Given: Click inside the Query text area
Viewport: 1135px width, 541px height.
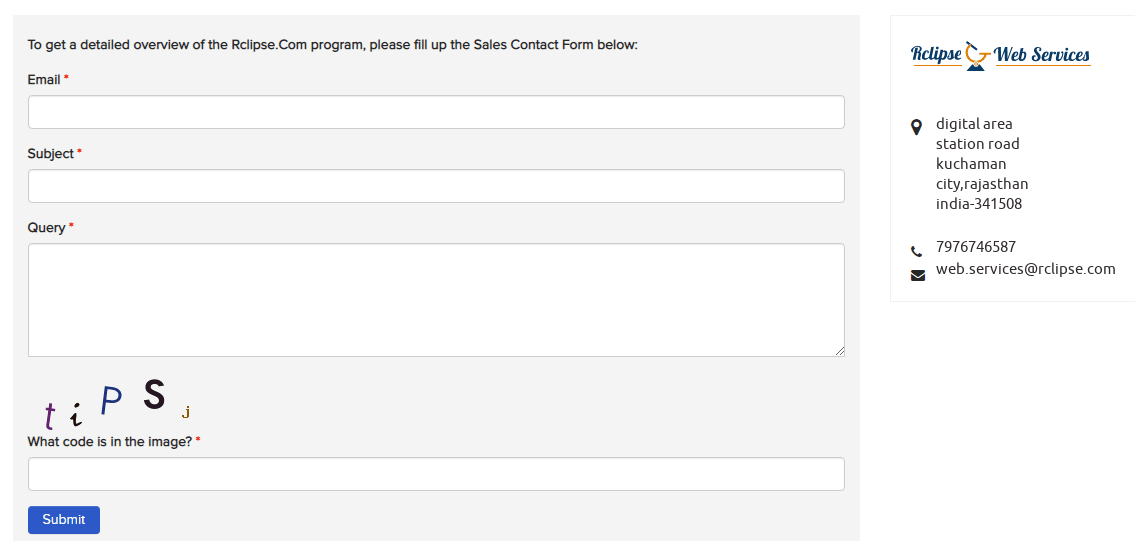Looking at the screenshot, I should point(436,300).
